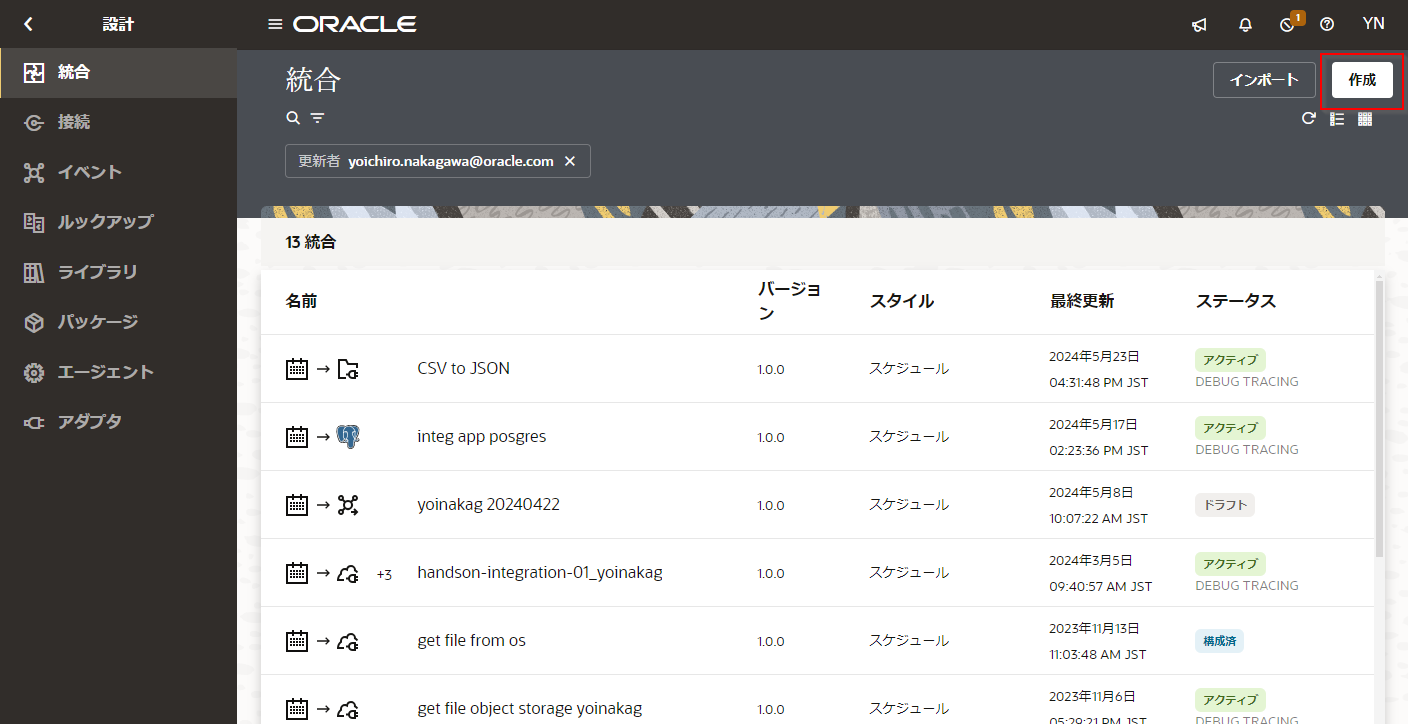Open the notifications bell
1408x724 pixels.
[1245, 25]
